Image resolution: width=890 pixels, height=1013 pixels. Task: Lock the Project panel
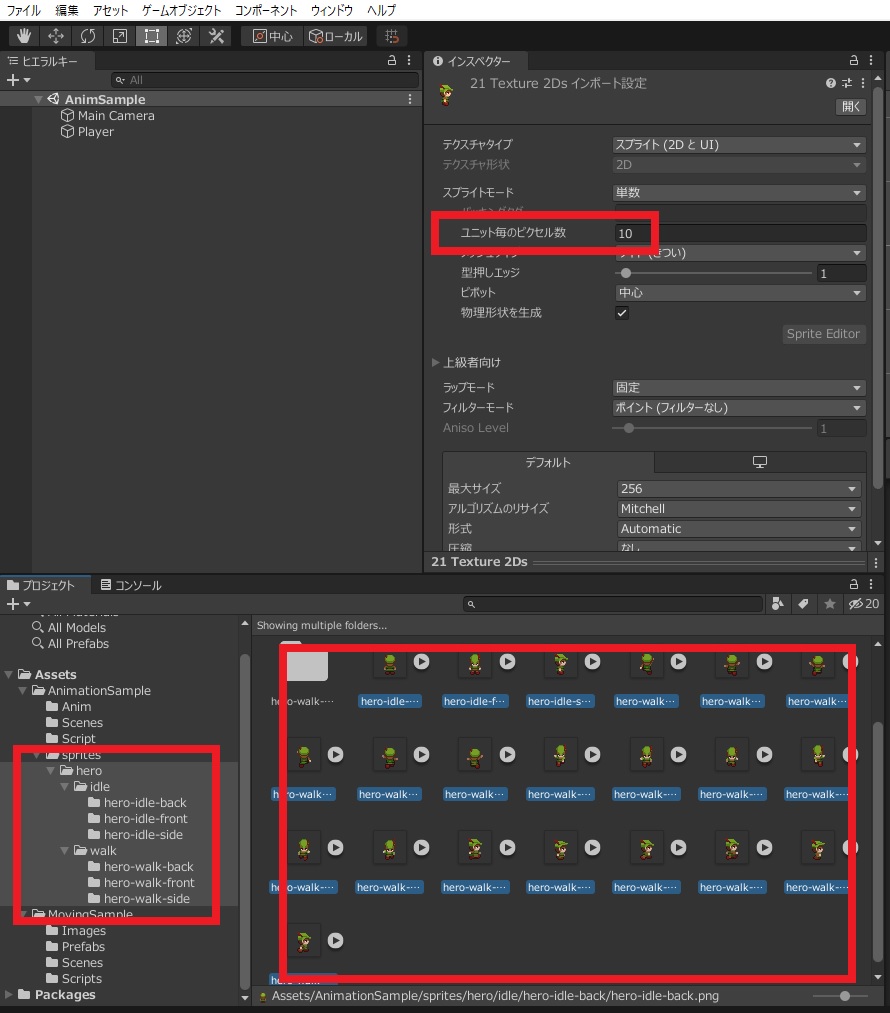pyautogui.click(x=853, y=584)
